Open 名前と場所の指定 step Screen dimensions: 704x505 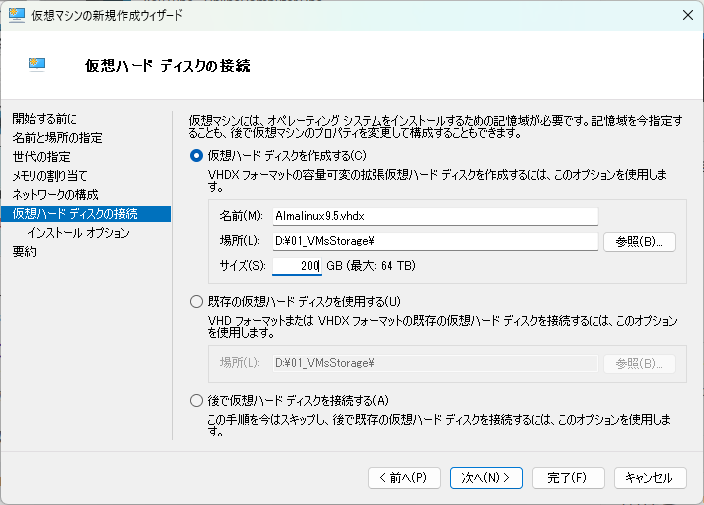[57, 138]
